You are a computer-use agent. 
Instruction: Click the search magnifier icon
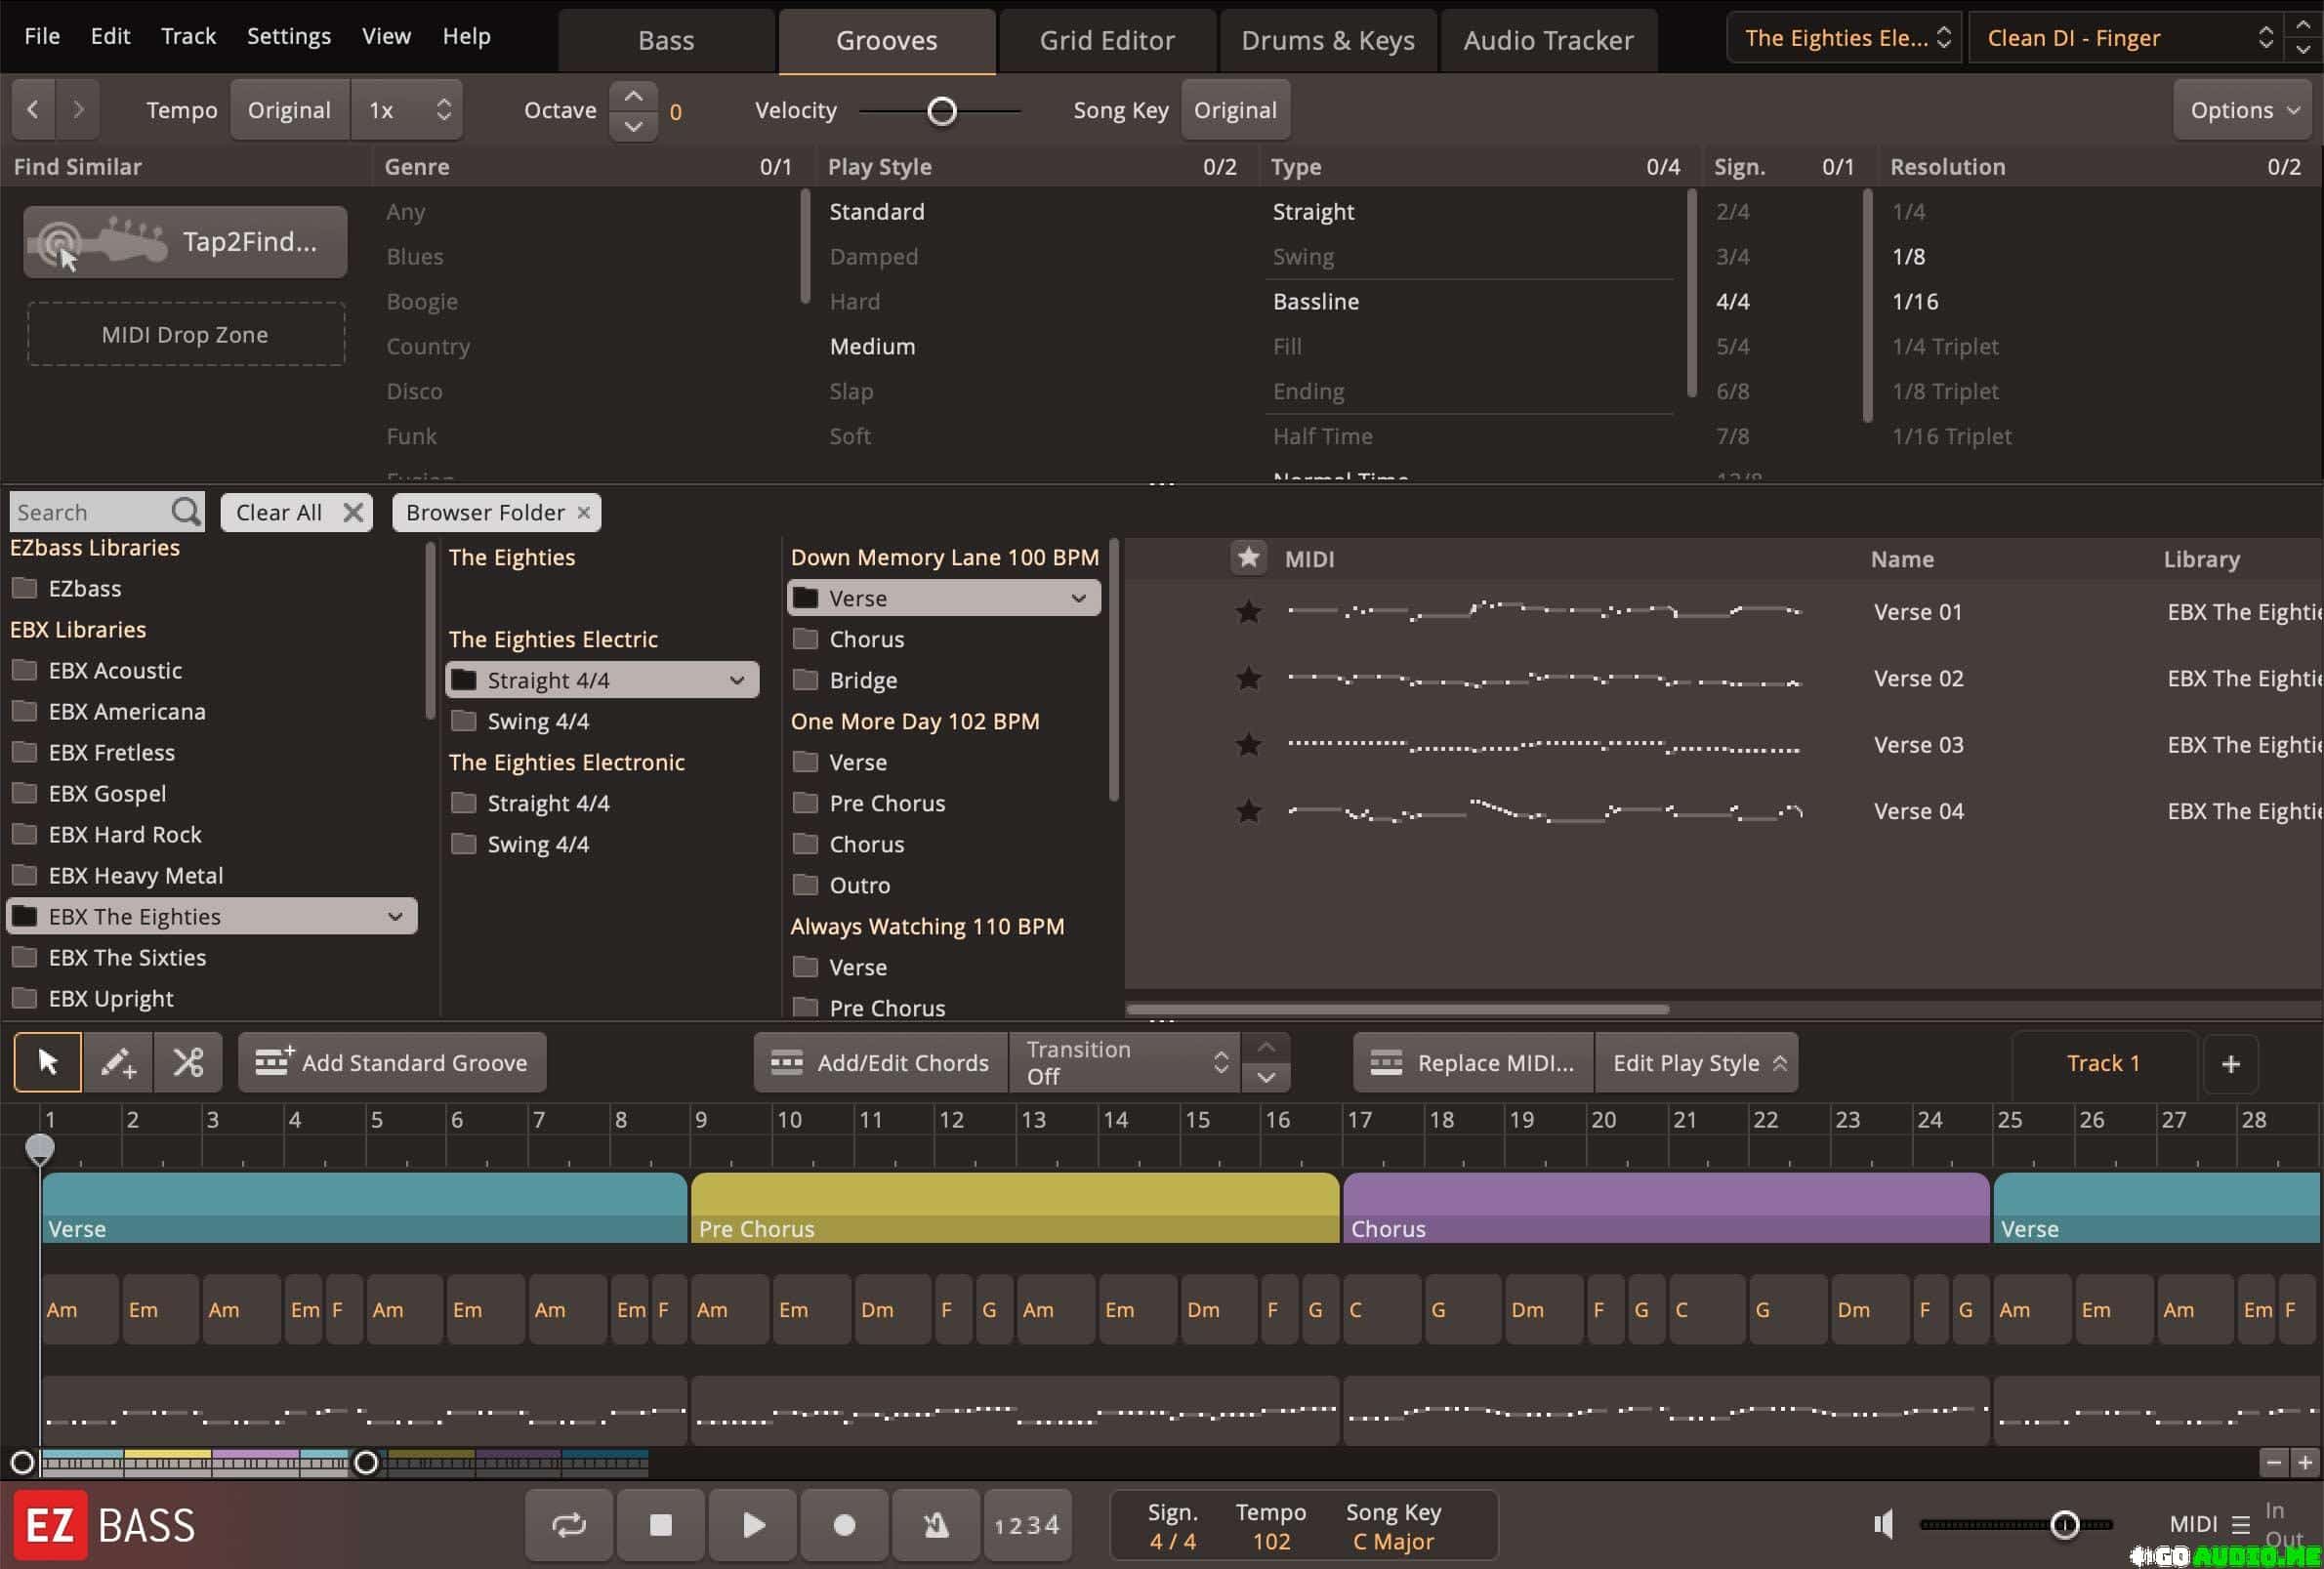[x=185, y=512]
